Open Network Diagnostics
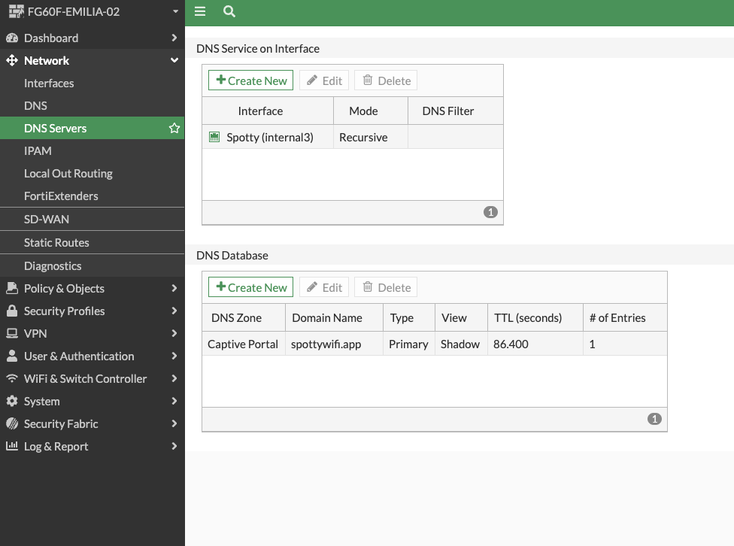Image resolution: width=734 pixels, height=546 pixels. pyautogui.click(x=92, y=266)
